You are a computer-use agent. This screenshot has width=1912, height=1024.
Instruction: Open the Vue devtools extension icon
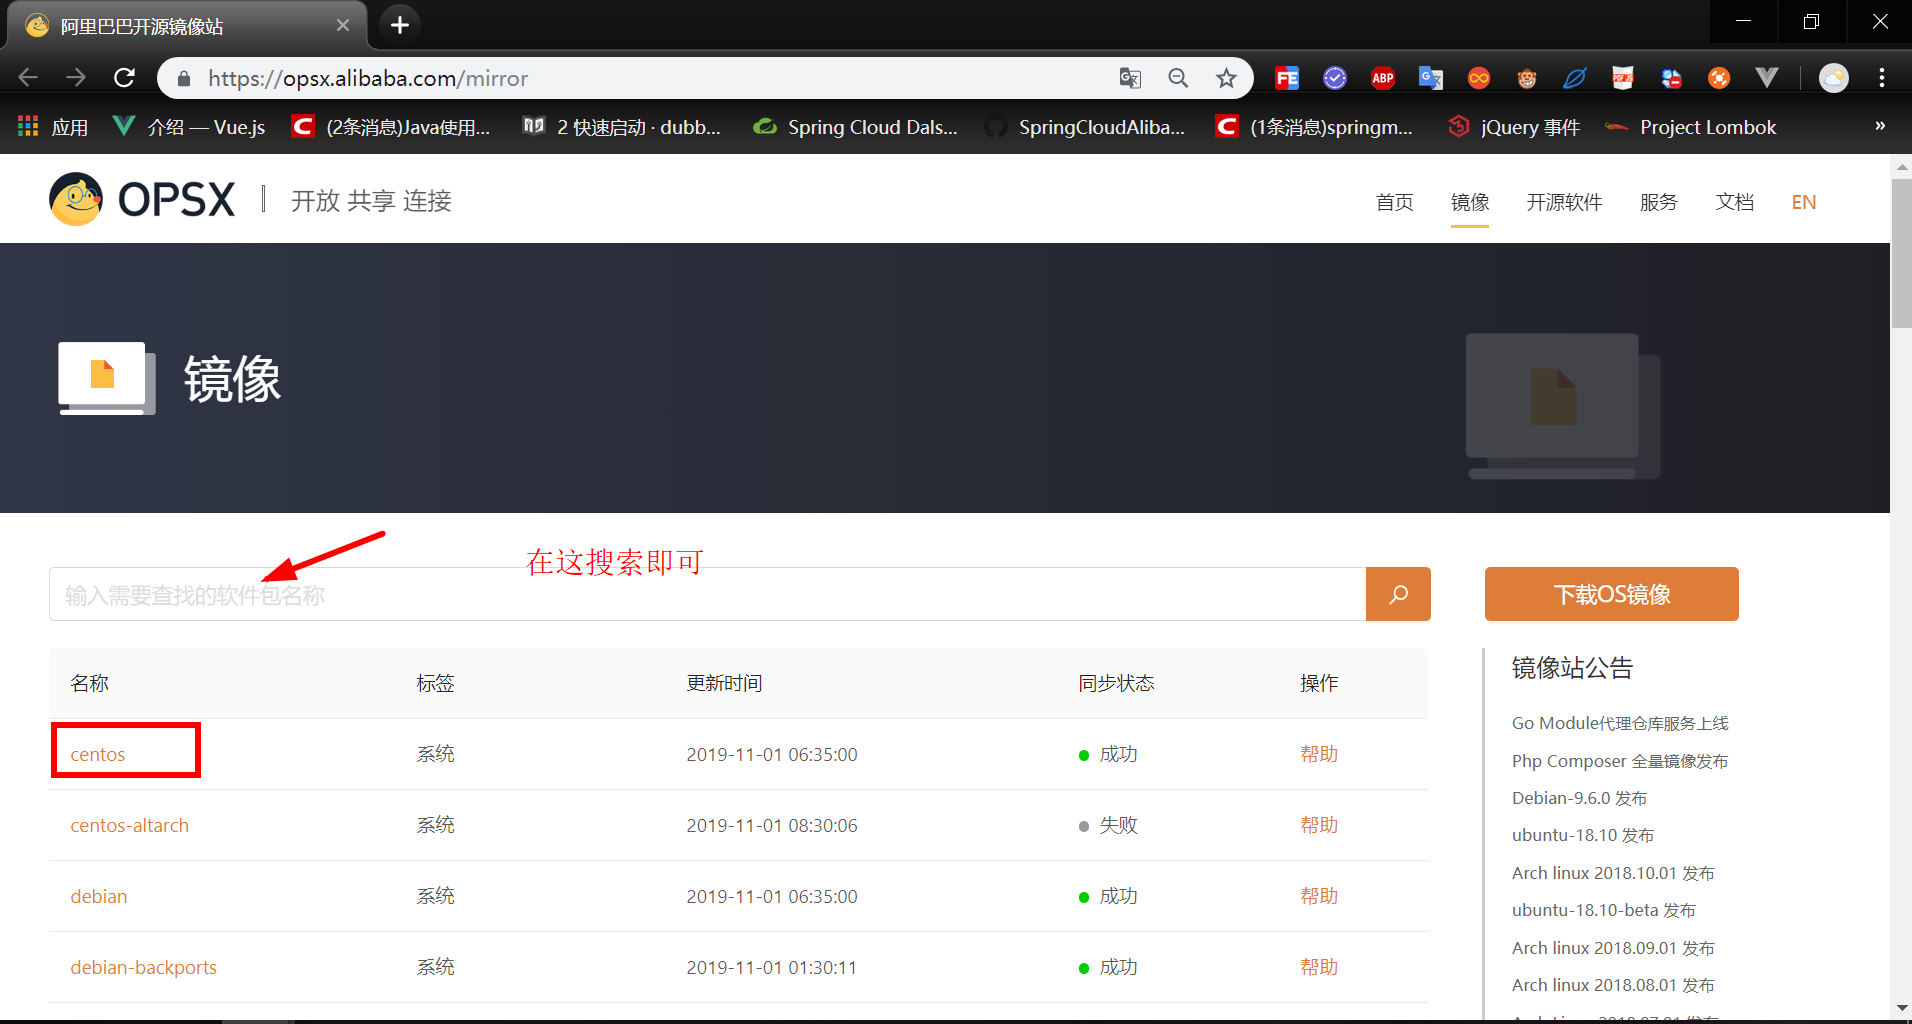coord(1767,78)
